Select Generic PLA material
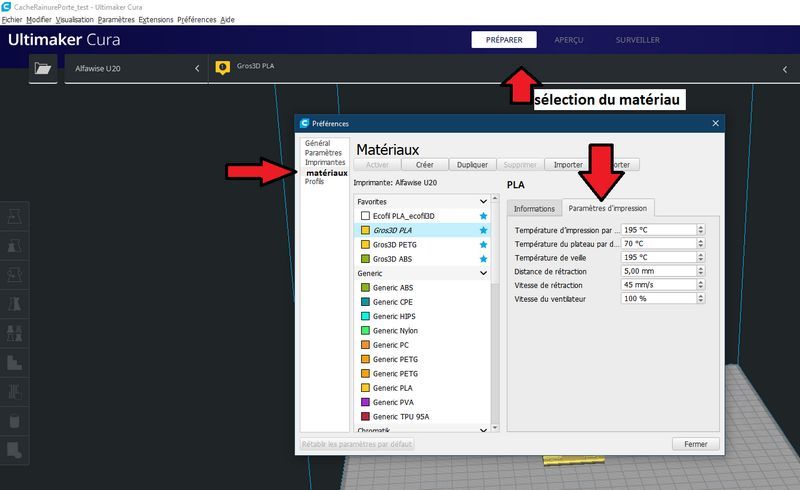This screenshot has height=490, width=800. point(422,387)
